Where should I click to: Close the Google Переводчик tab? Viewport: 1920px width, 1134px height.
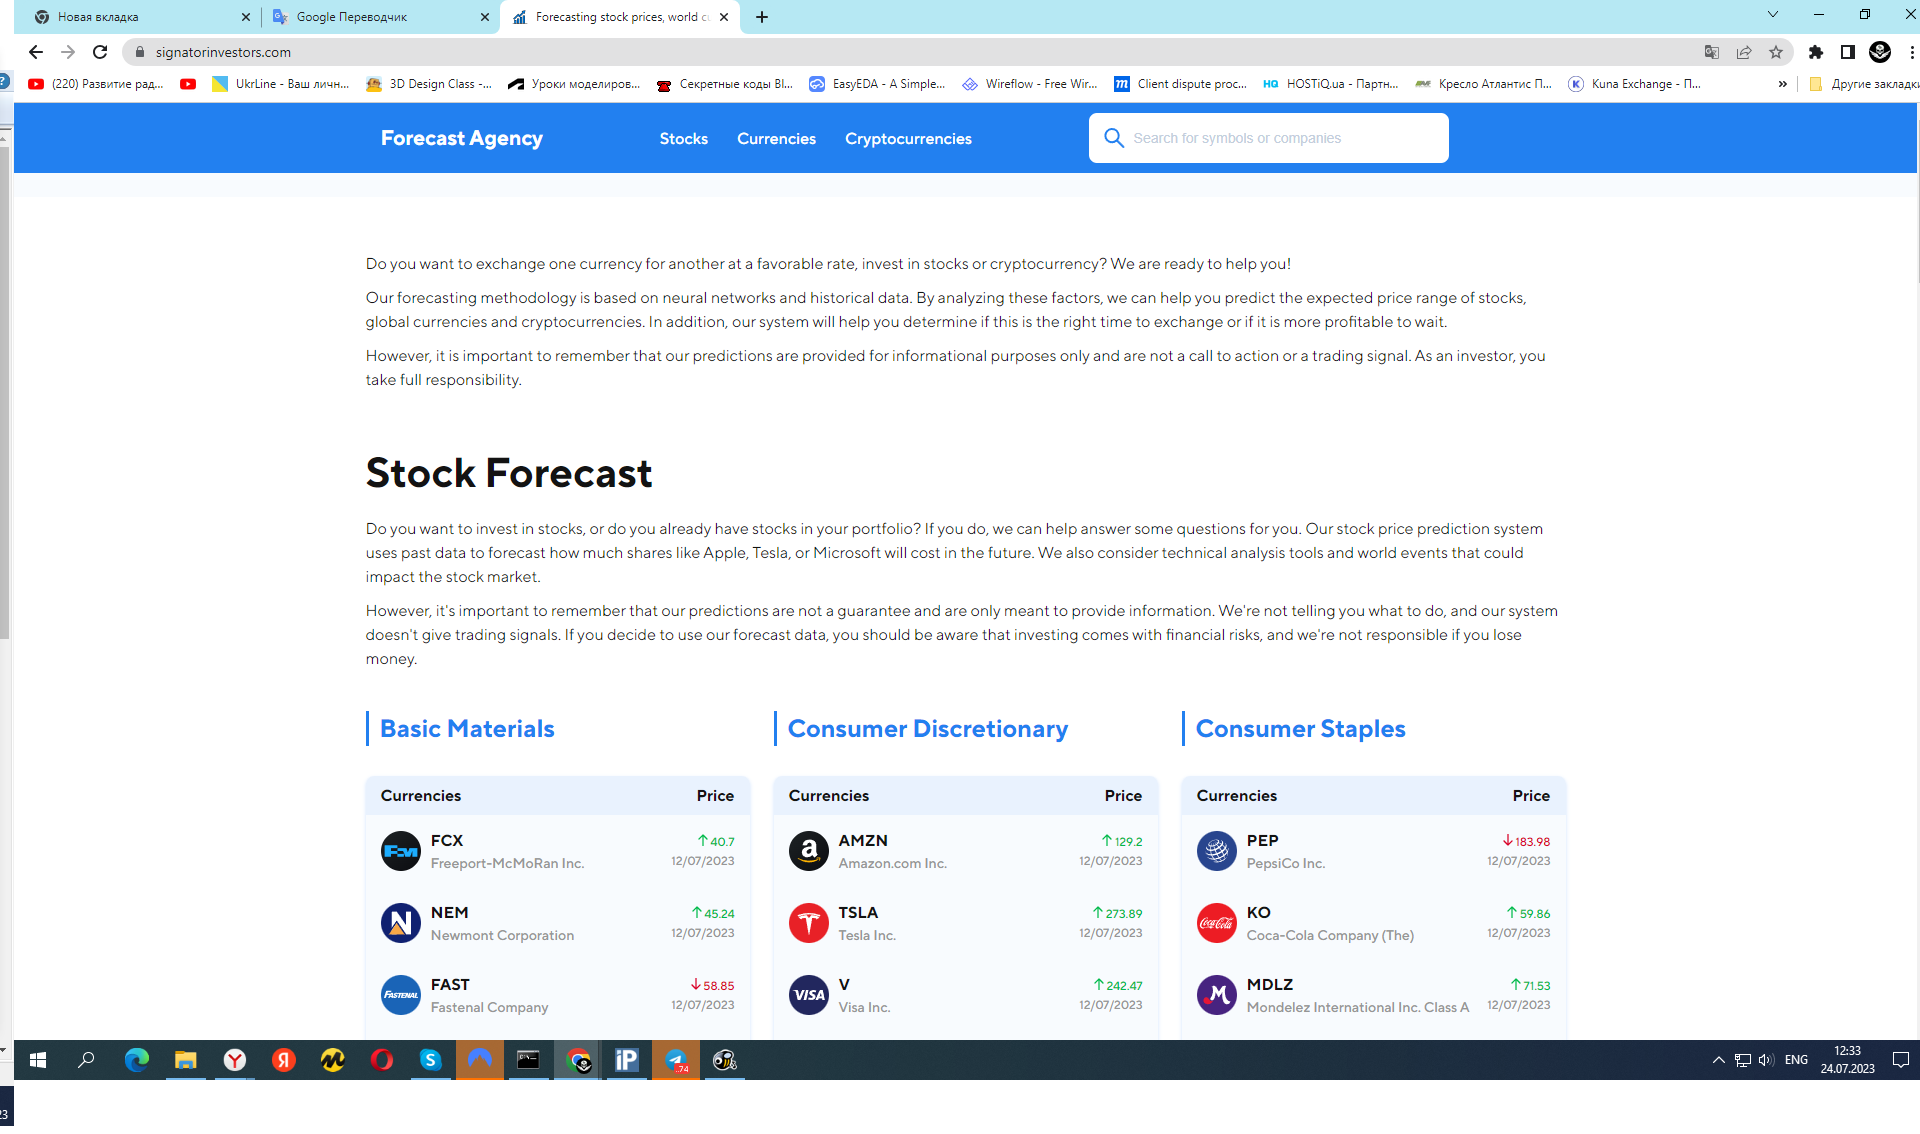(x=485, y=17)
